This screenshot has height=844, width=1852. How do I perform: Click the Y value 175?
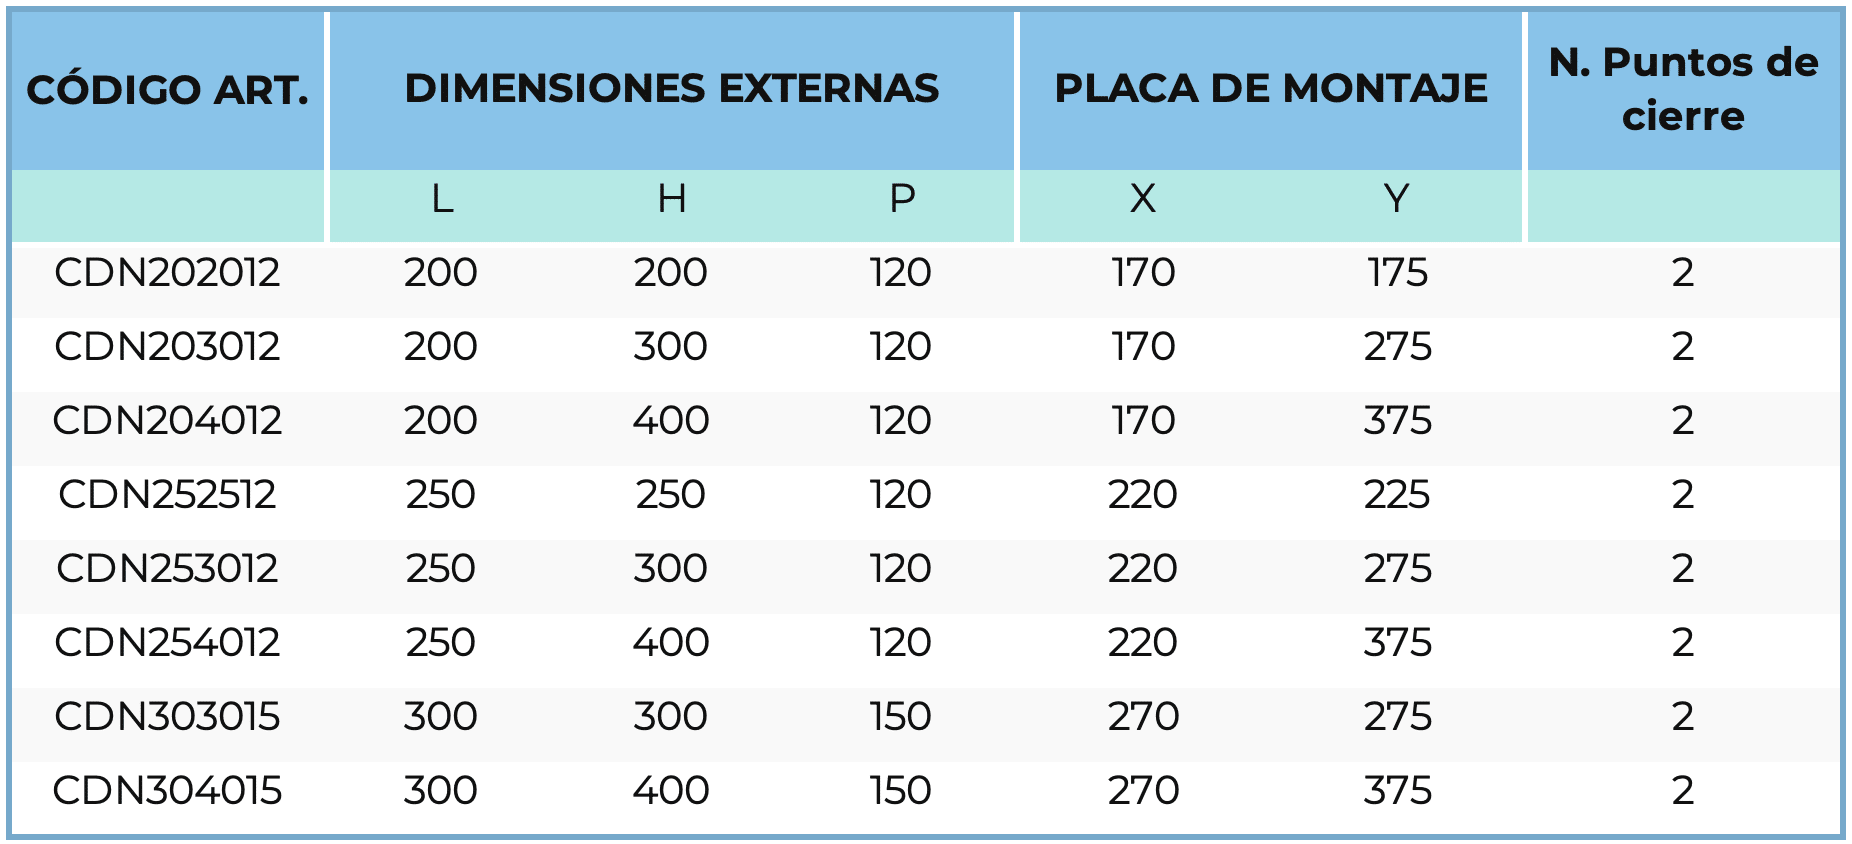point(1397,273)
